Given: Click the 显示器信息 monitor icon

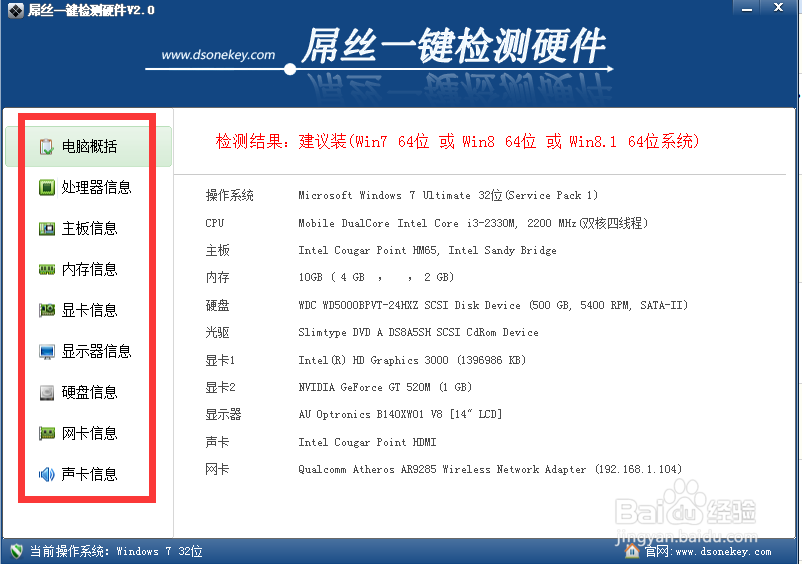Looking at the screenshot, I should 47,352.
